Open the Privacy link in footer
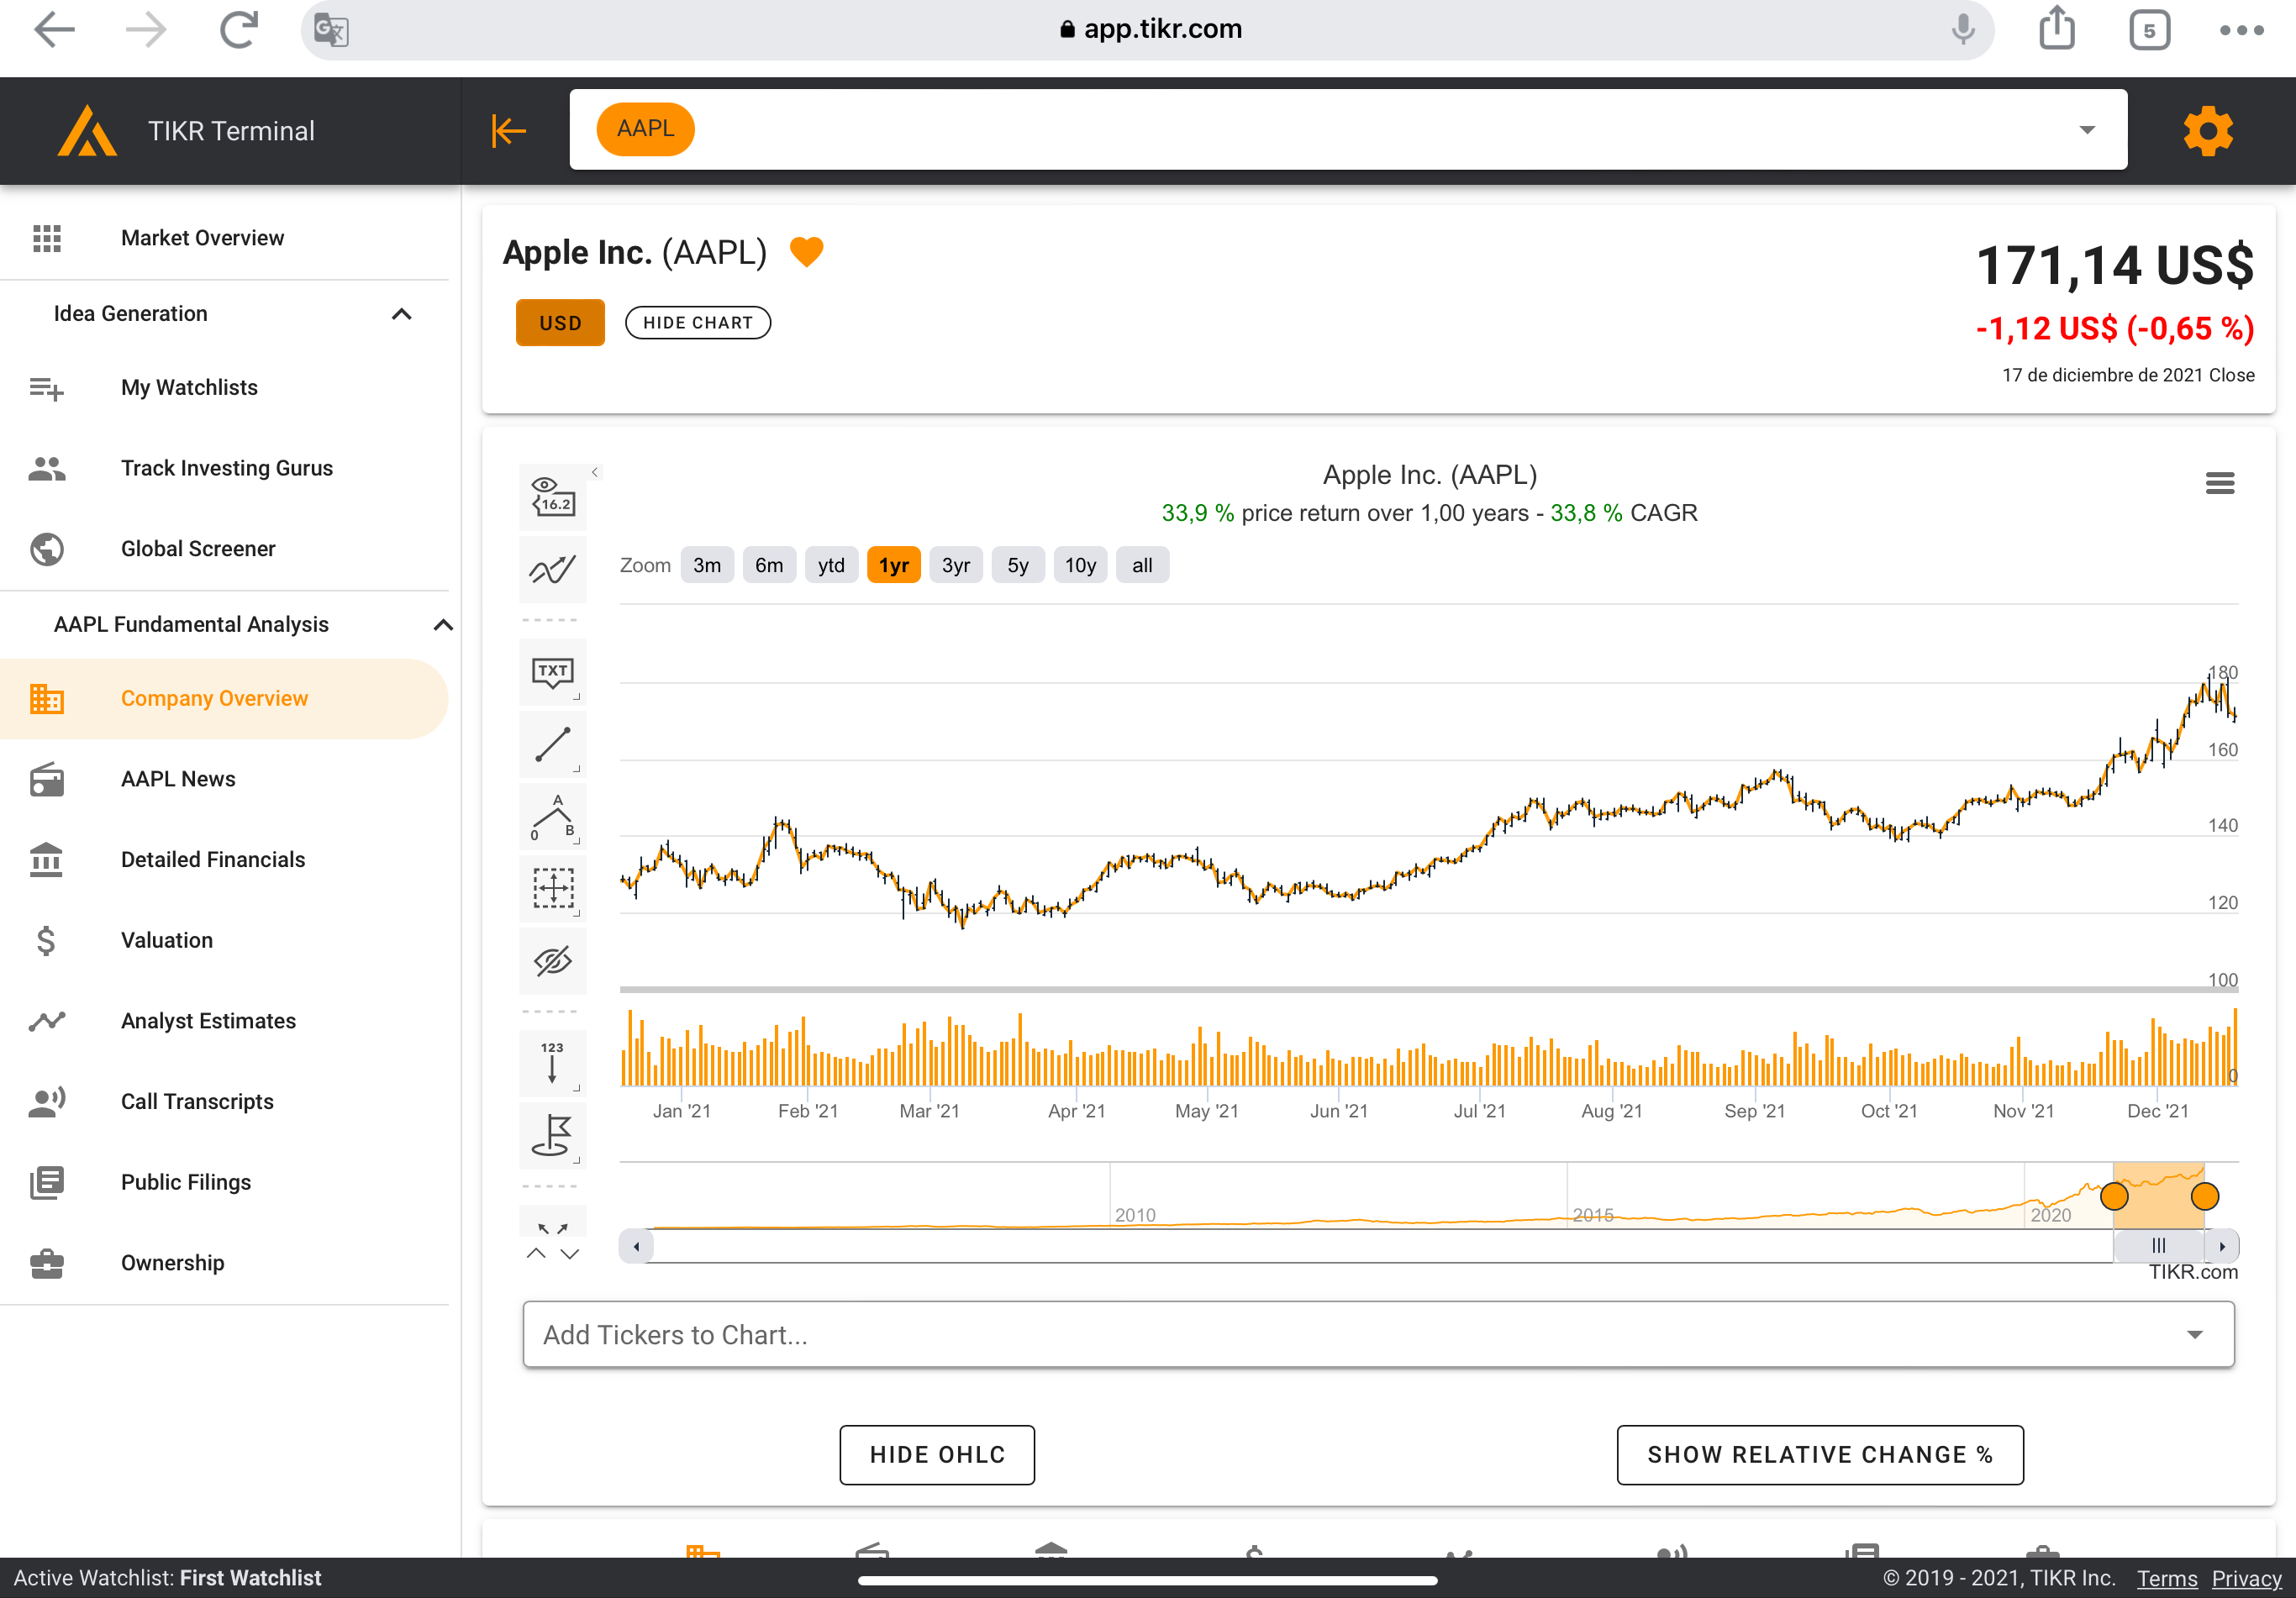This screenshot has width=2296, height=1598. click(x=2246, y=1578)
